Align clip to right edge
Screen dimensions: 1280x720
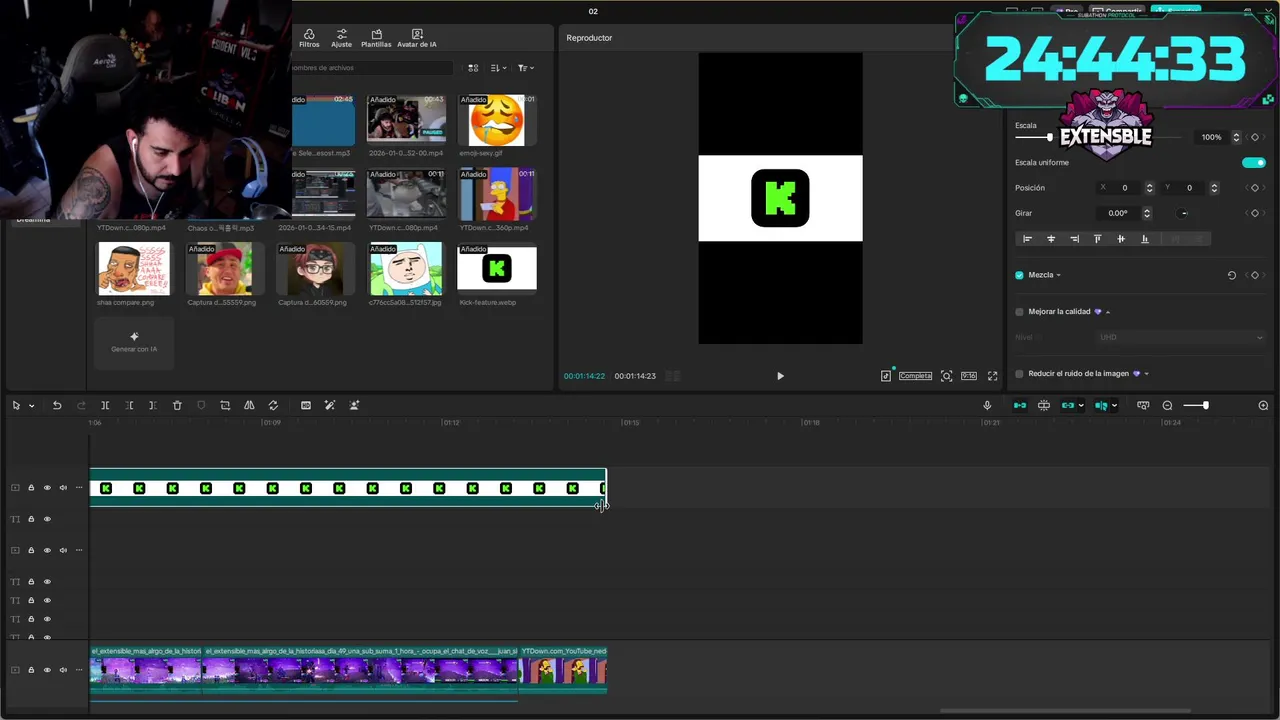[x=1074, y=239]
